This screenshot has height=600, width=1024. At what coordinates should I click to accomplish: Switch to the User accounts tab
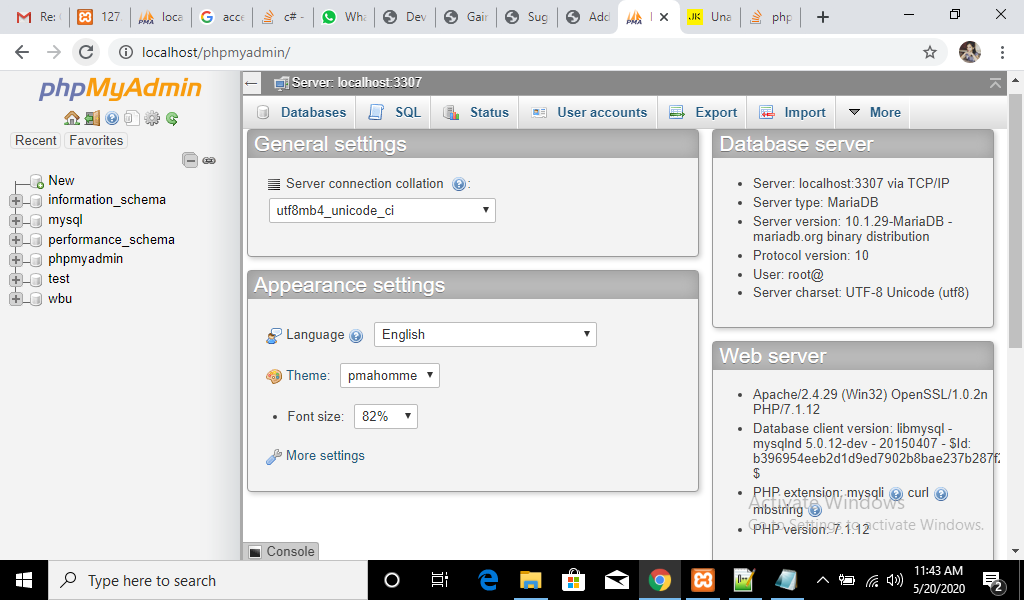coord(590,113)
